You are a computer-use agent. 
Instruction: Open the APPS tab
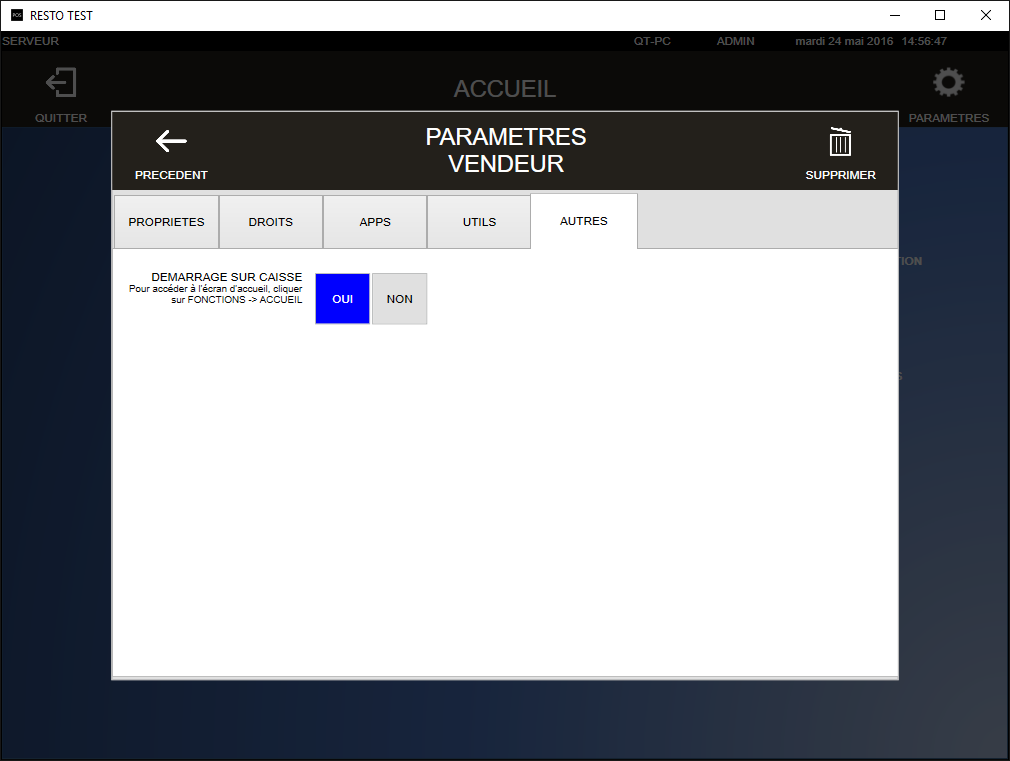pos(375,222)
